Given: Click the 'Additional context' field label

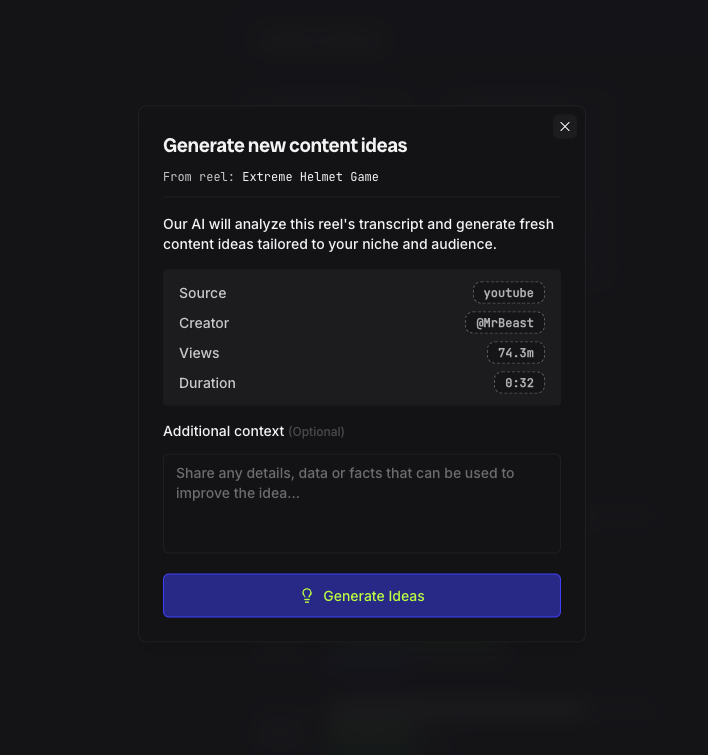Looking at the screenshot, I should pyautogui.click(x=223, y=431).
